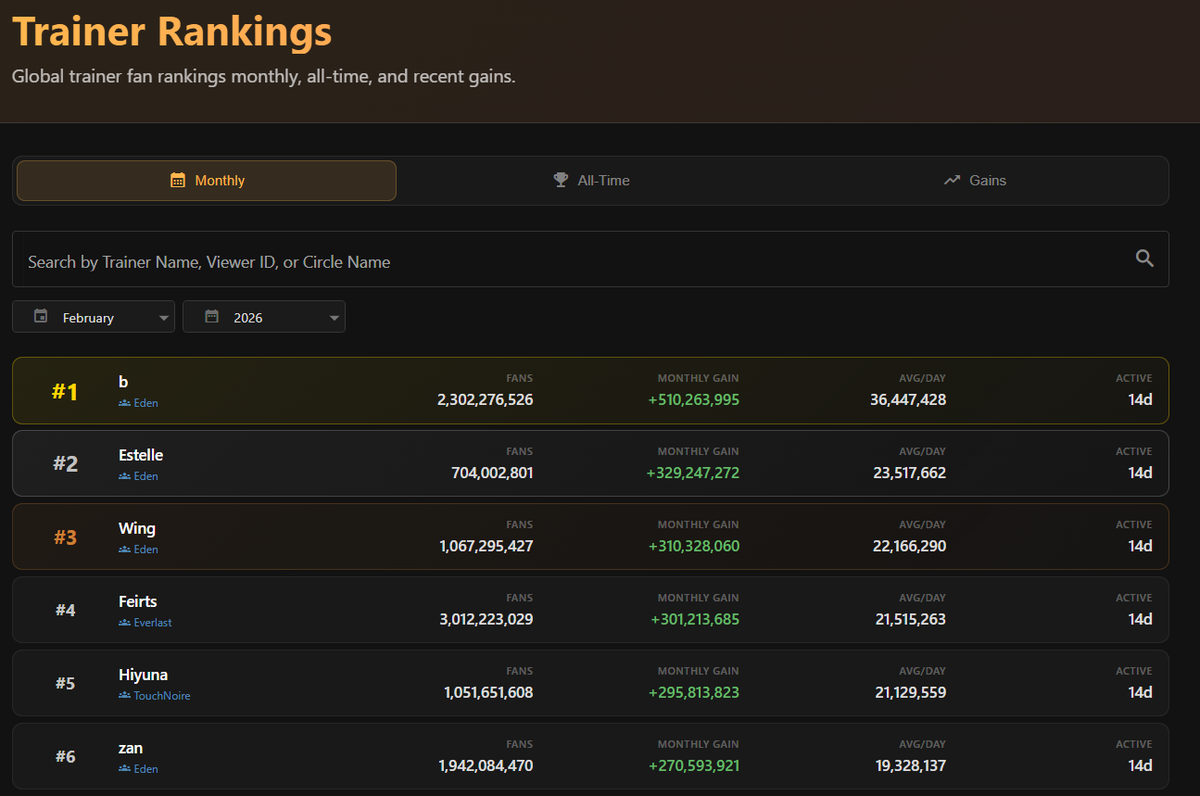Click the magnifying glass search icon
Image resolution: width=1200 pixels, height=796 pixels.
1145,259
